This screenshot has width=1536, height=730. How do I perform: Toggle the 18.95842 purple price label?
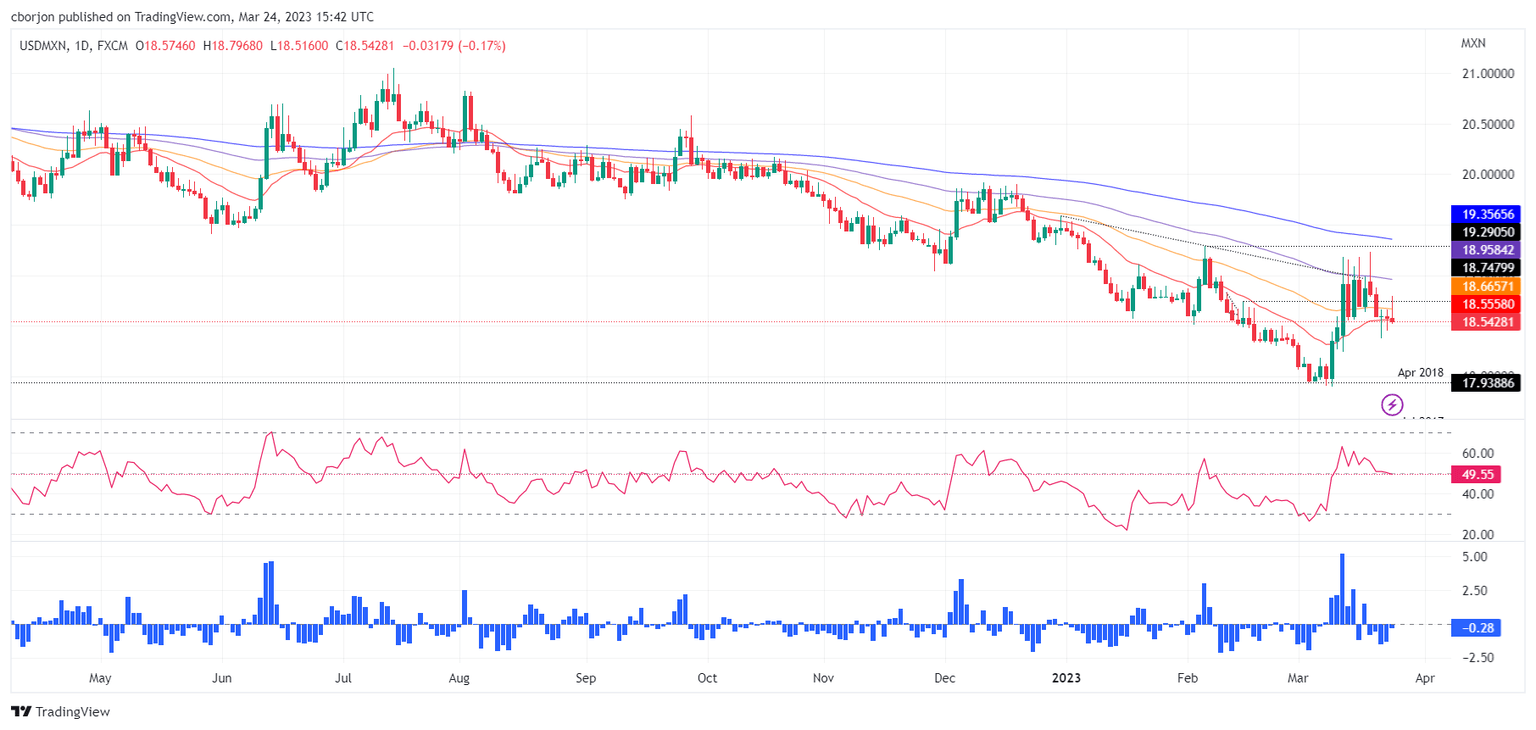pos(1486,249)
